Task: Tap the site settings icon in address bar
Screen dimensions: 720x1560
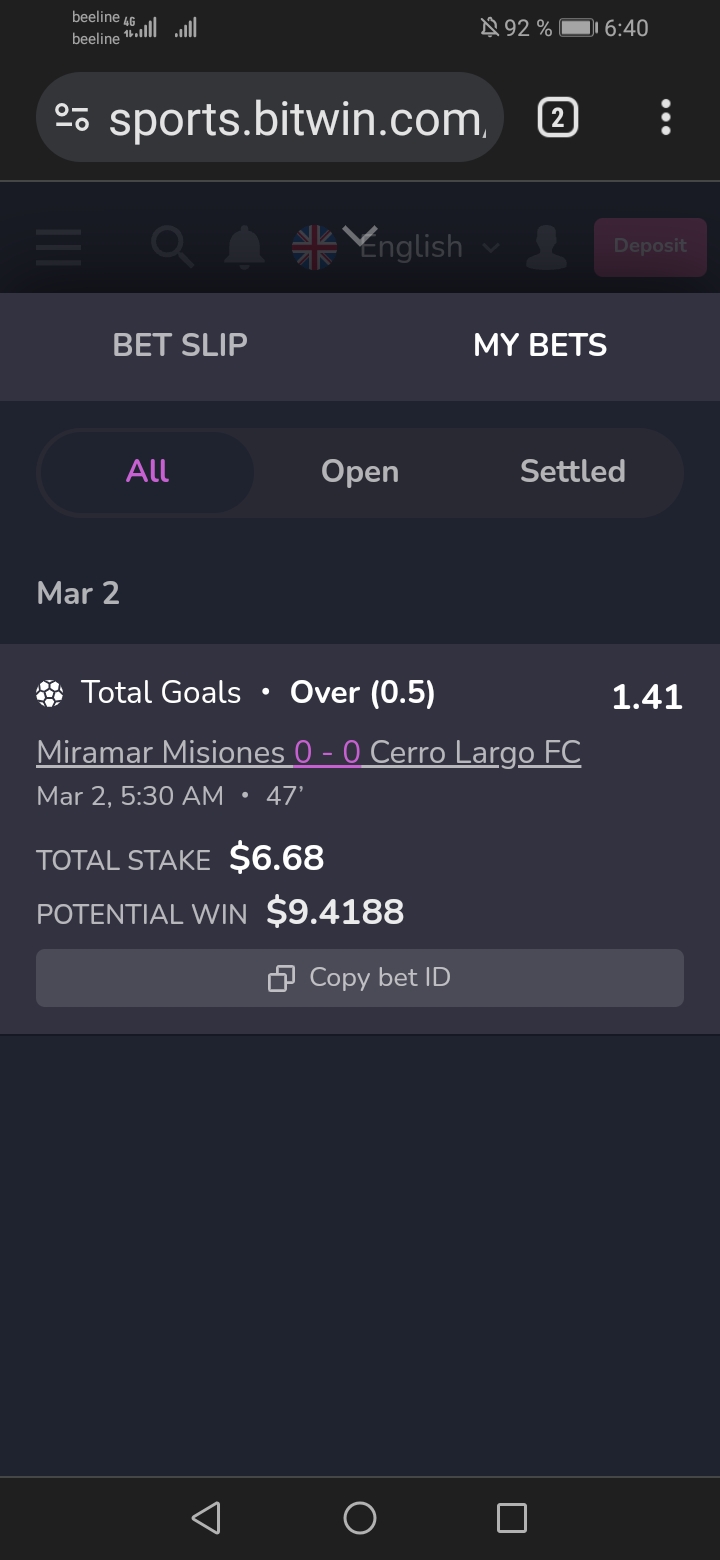Action: (x=72, y=118)
